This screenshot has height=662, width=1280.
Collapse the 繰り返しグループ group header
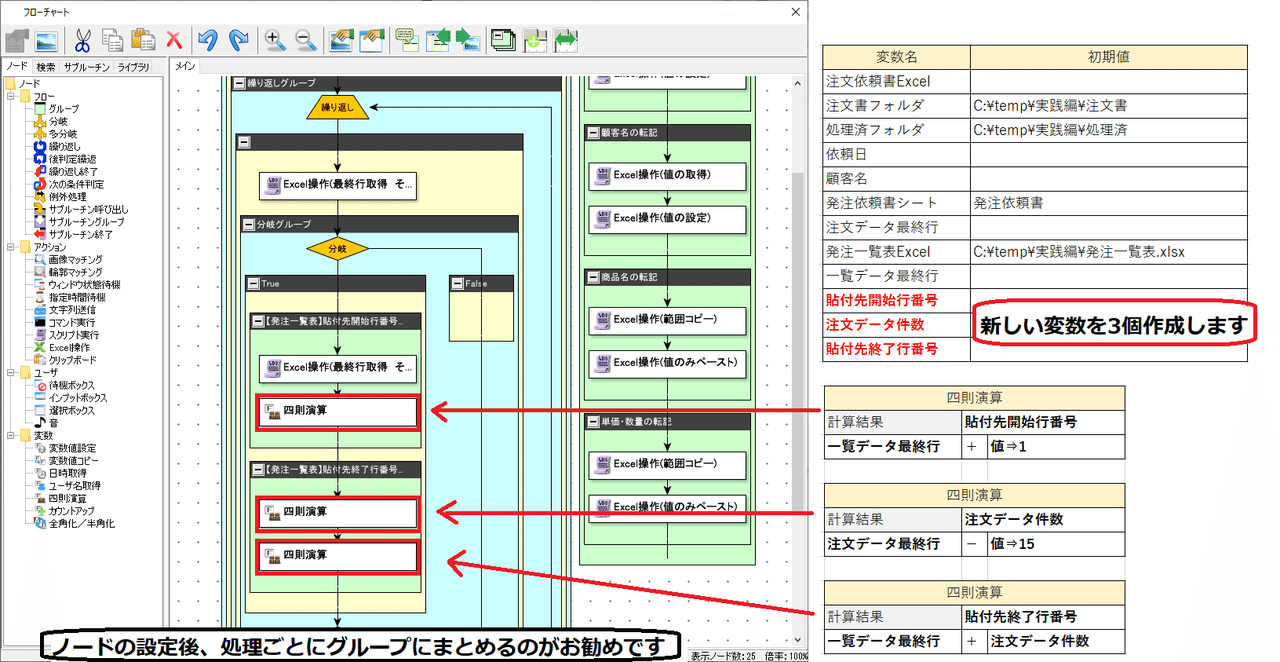[240, 83]
